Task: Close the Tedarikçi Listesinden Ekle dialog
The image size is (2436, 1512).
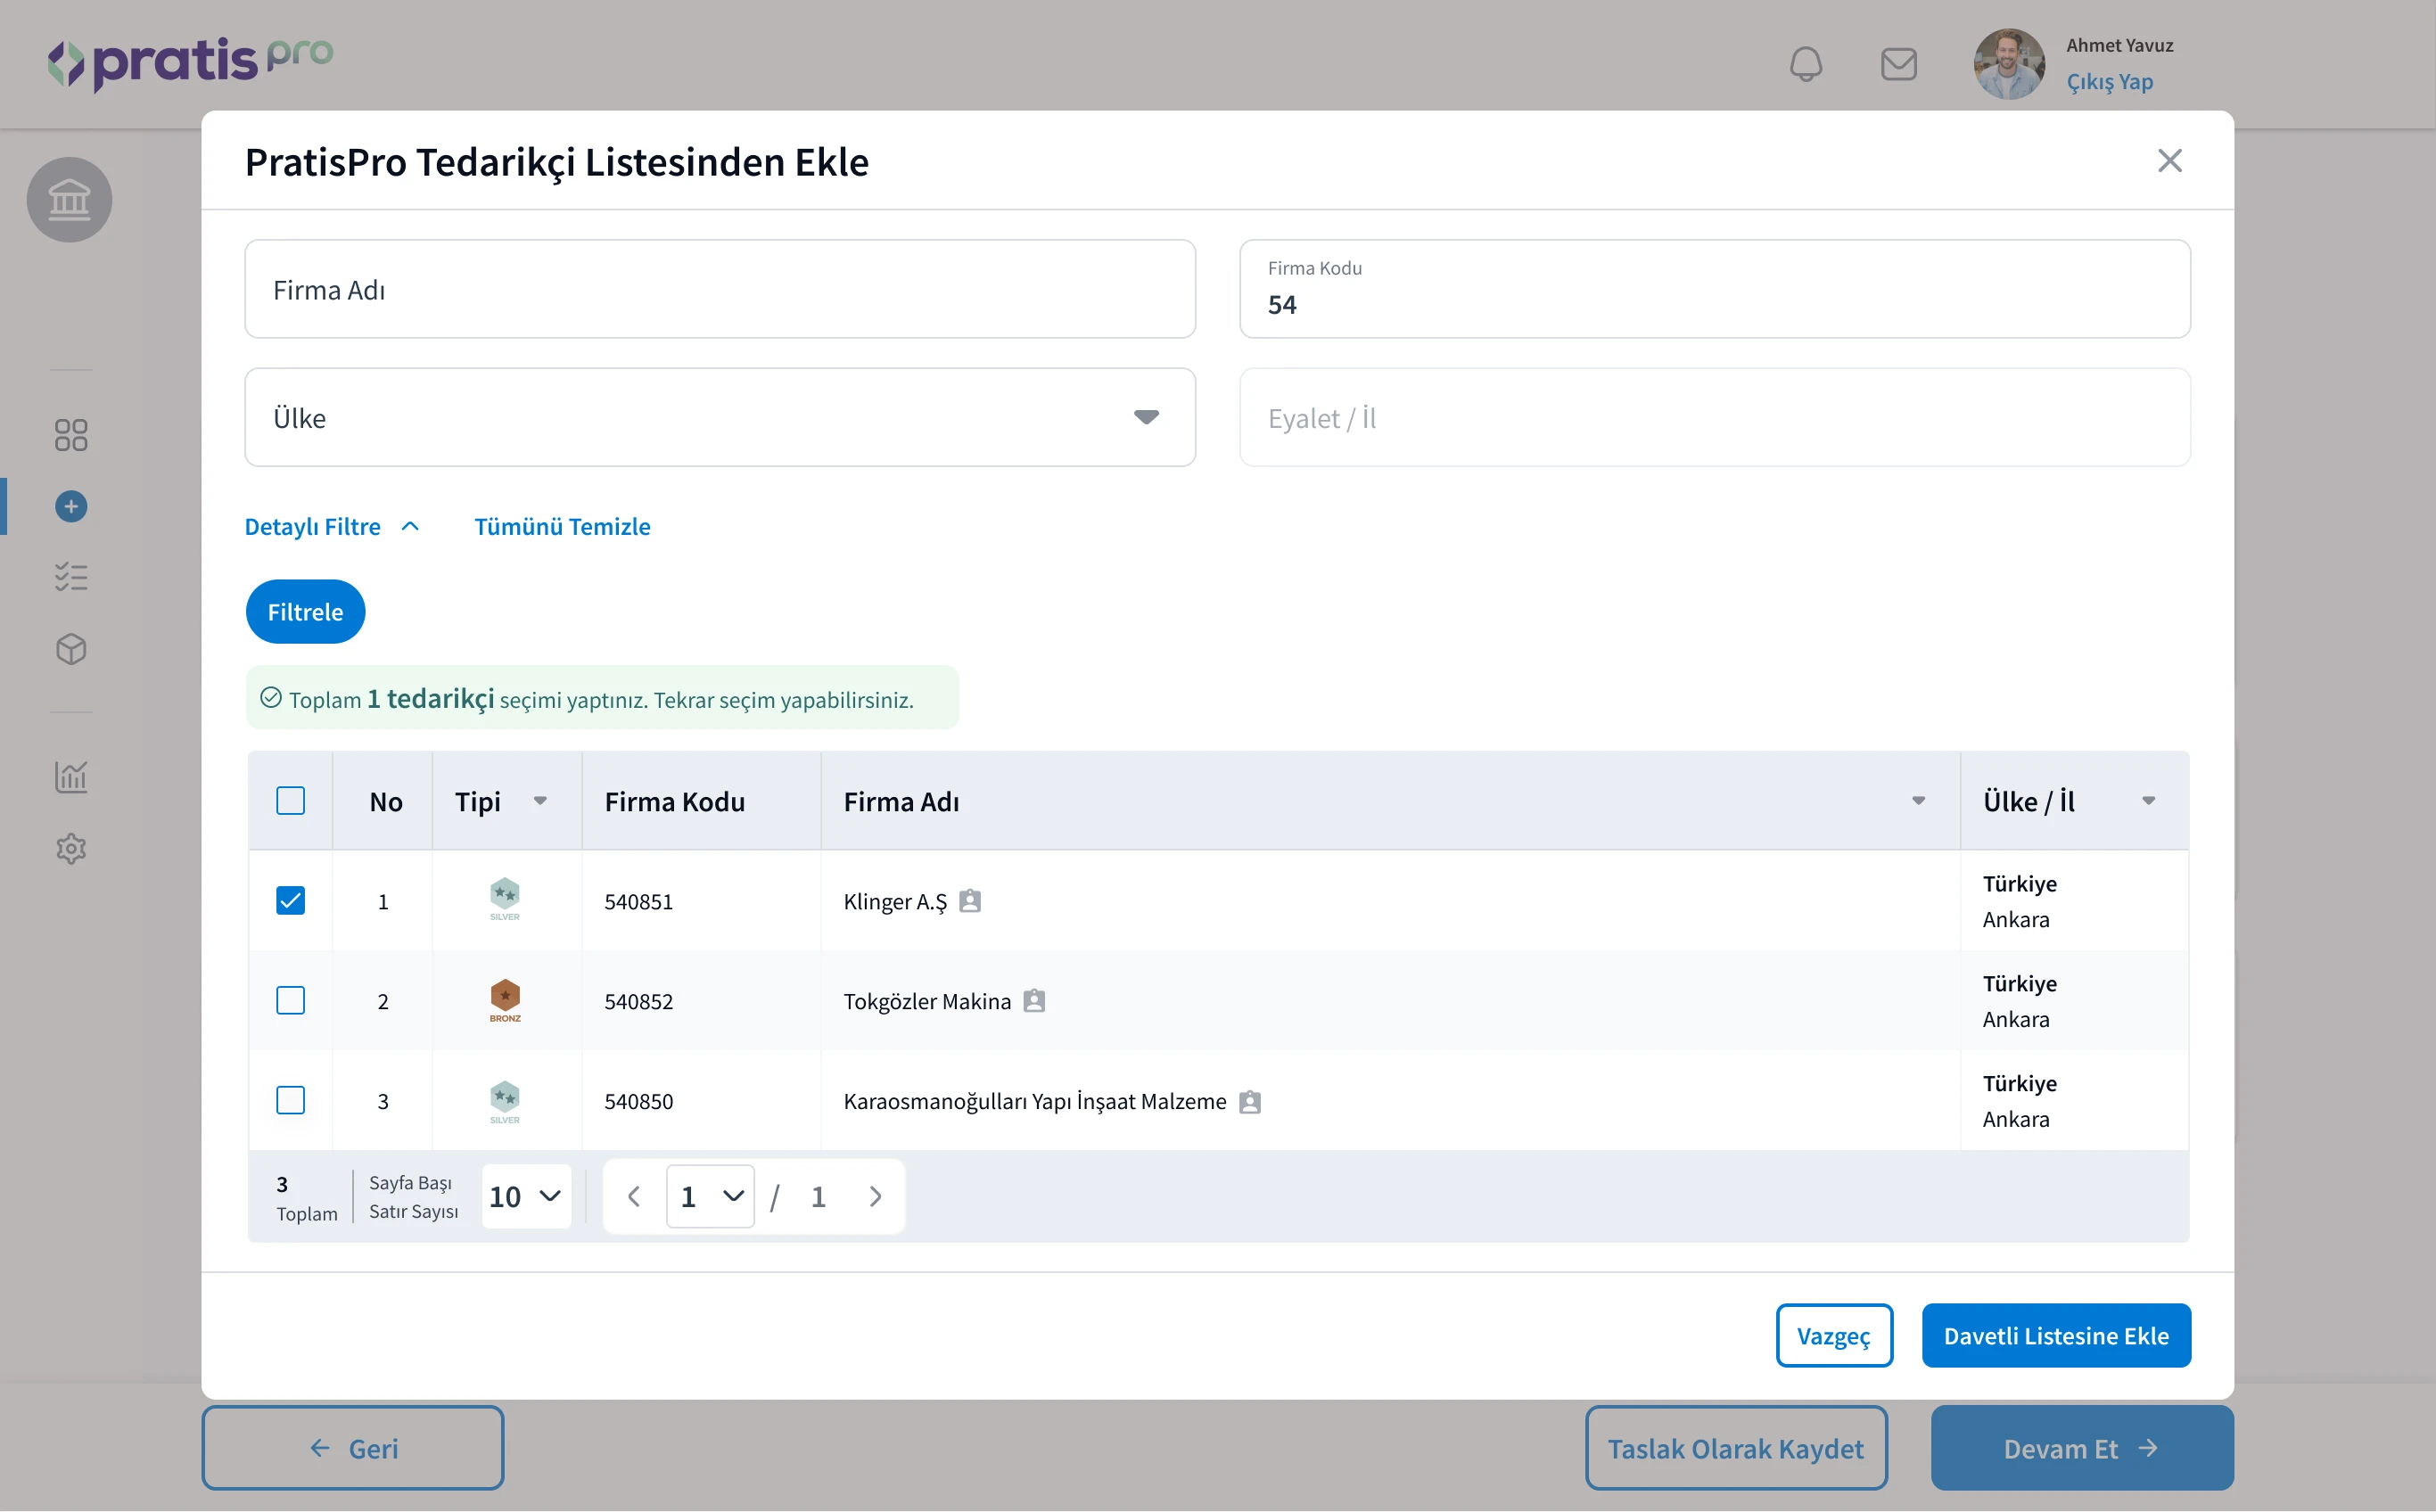Action: [2169, 161]
